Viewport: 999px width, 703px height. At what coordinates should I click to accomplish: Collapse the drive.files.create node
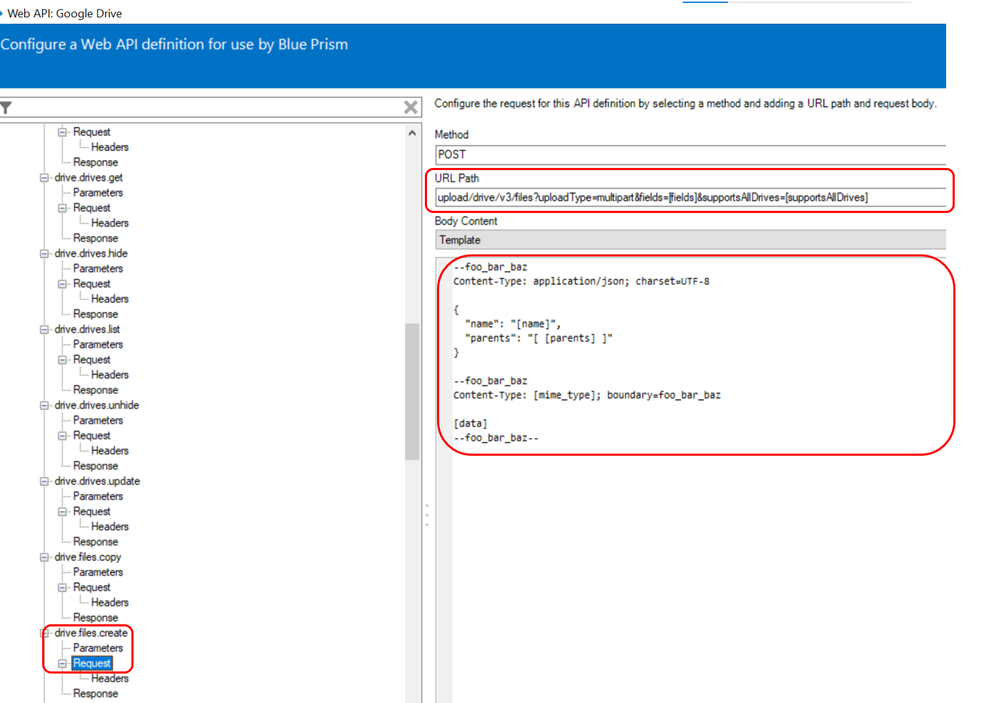pos(44,633)
